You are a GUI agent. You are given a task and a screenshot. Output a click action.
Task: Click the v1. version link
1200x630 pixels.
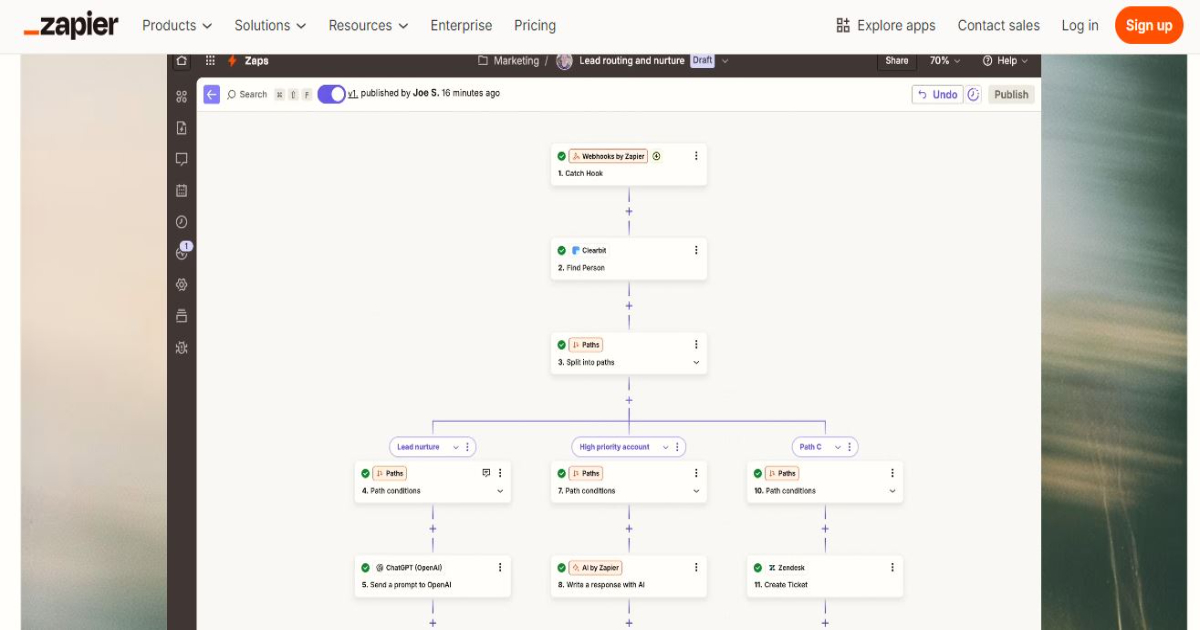(352, 94)
